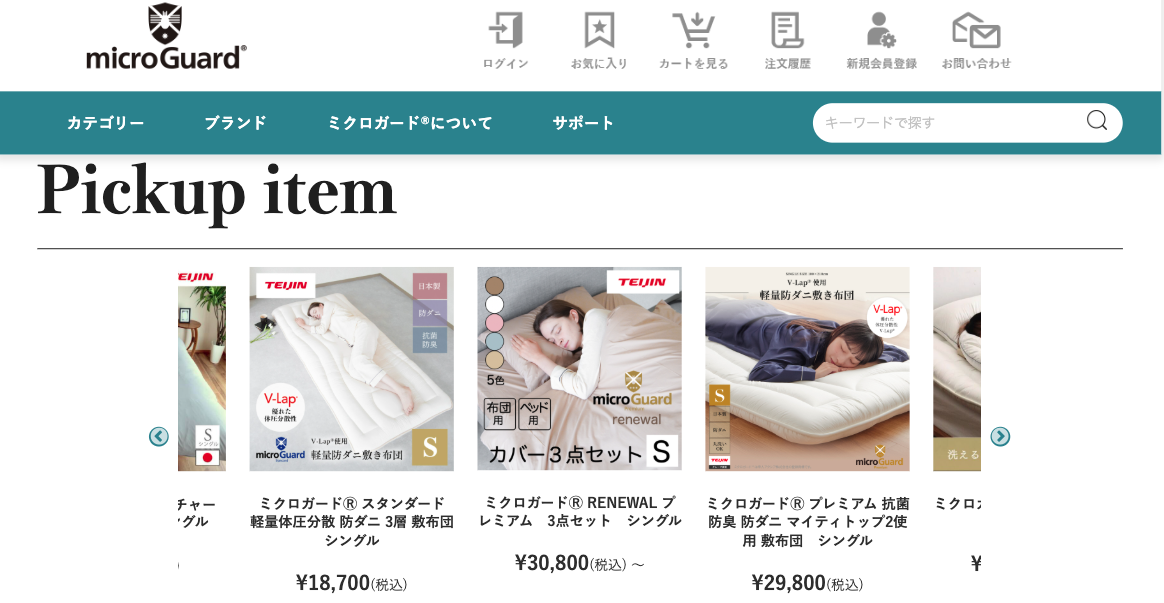Open the contact us (お問い合わせ) envelope icon
Image resolution: width=1164 pixels, height=603 pixels.
[x=976, y=41]
